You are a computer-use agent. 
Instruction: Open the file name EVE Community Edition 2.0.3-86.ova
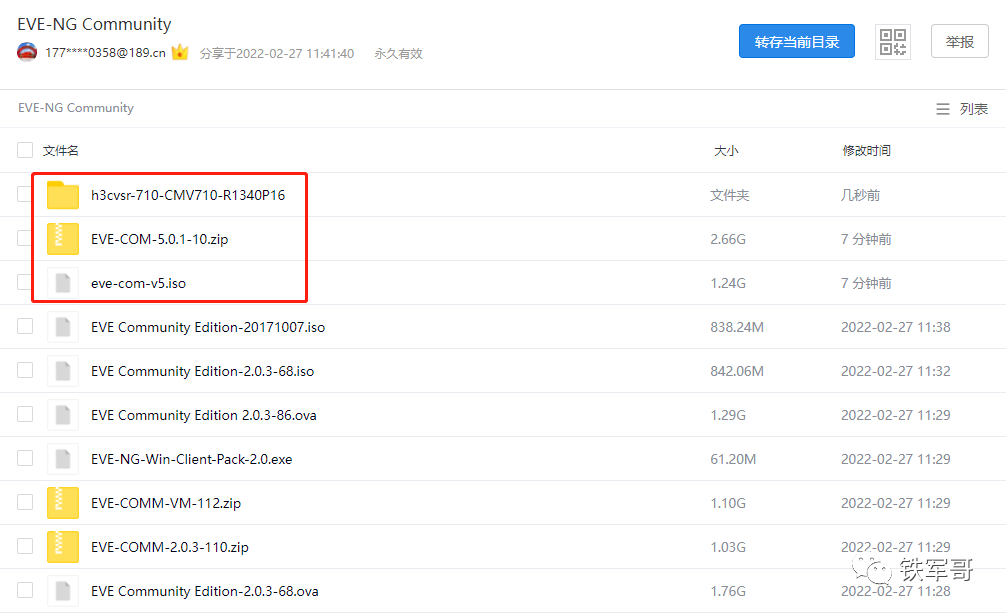tap(204, 416)
